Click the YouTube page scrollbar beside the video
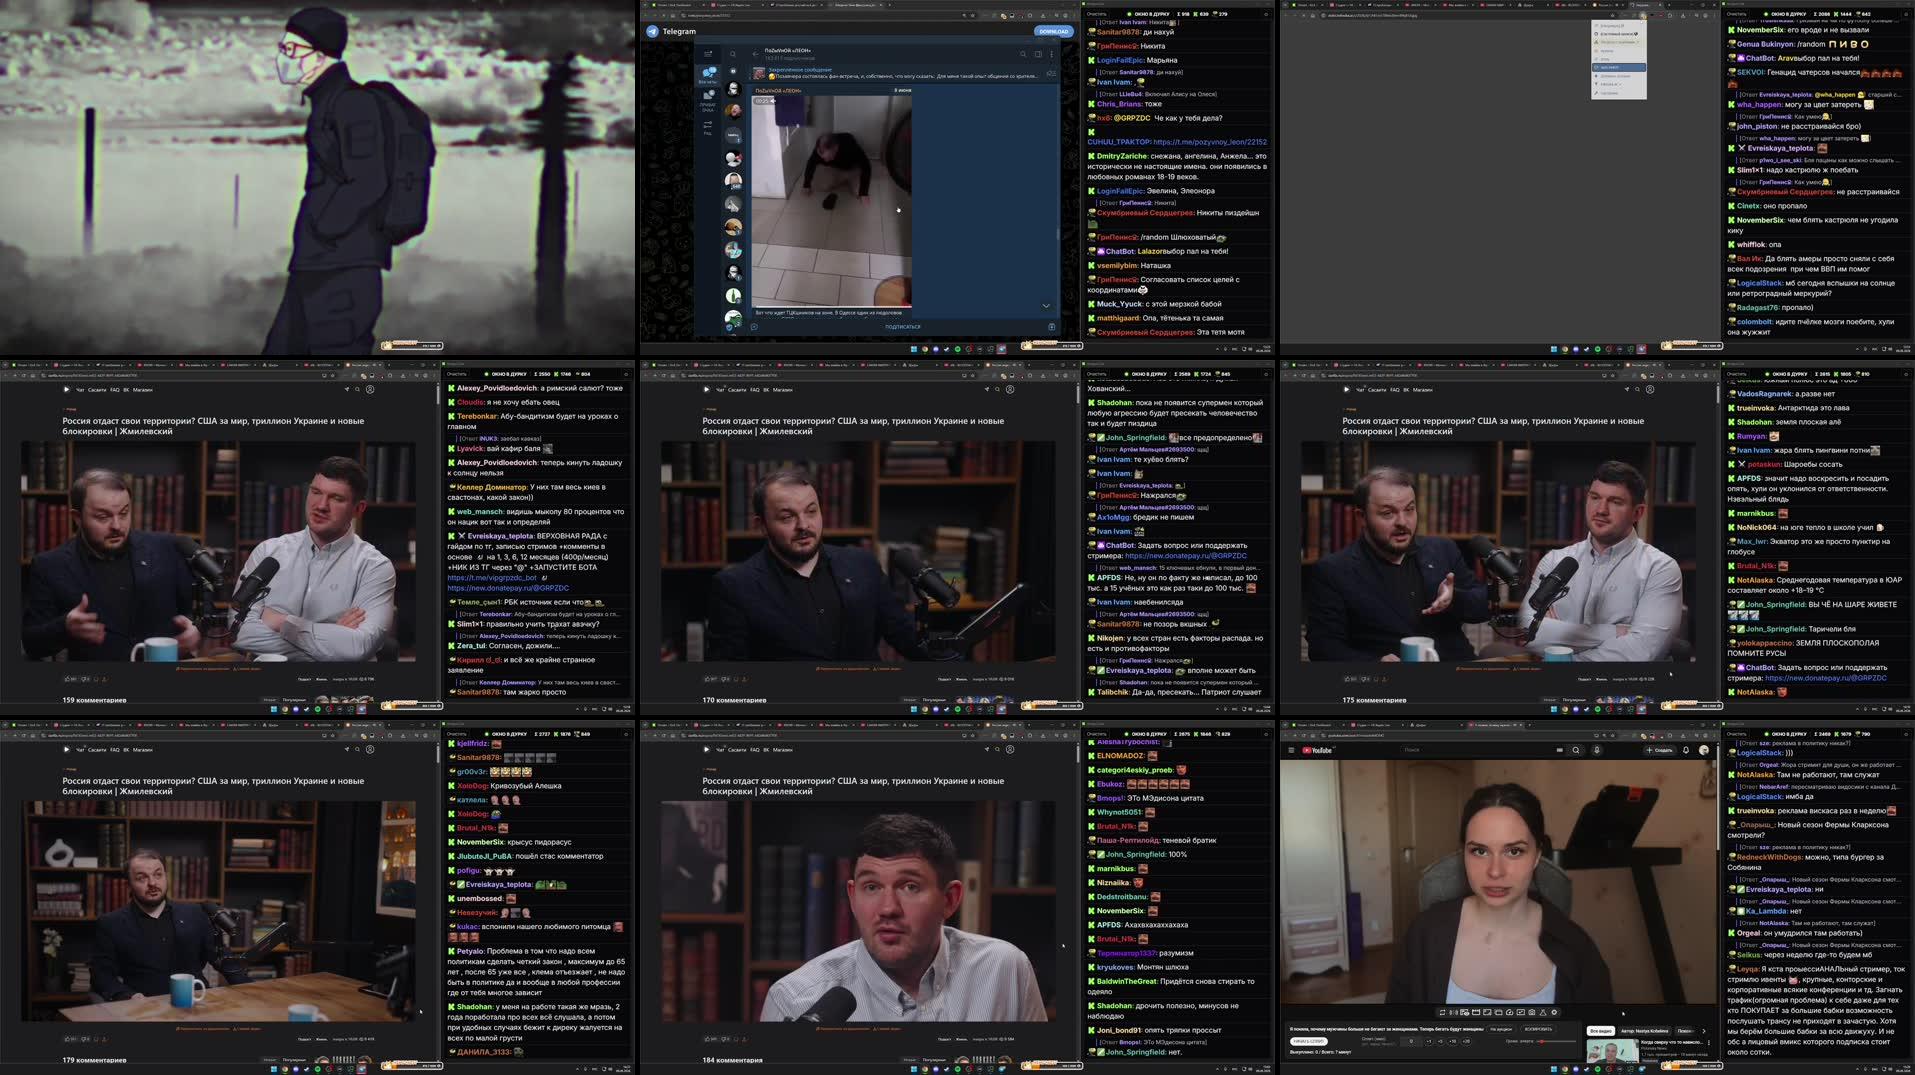Image resolution: width=1915 pixels, height=1075 pixels. tap(1719, 800)
